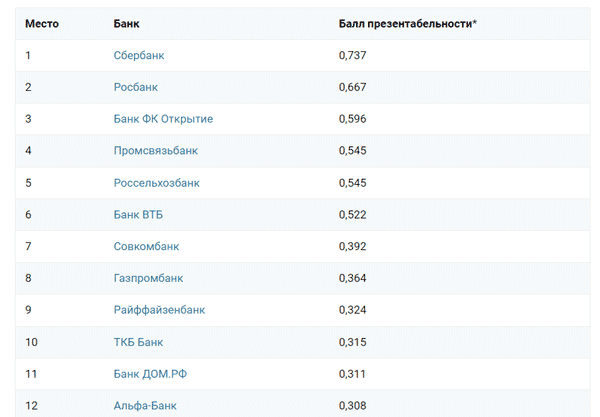The image size is (600, 417).
Task: Click the 0,667 score value
Action: click(x=353, y=87)
